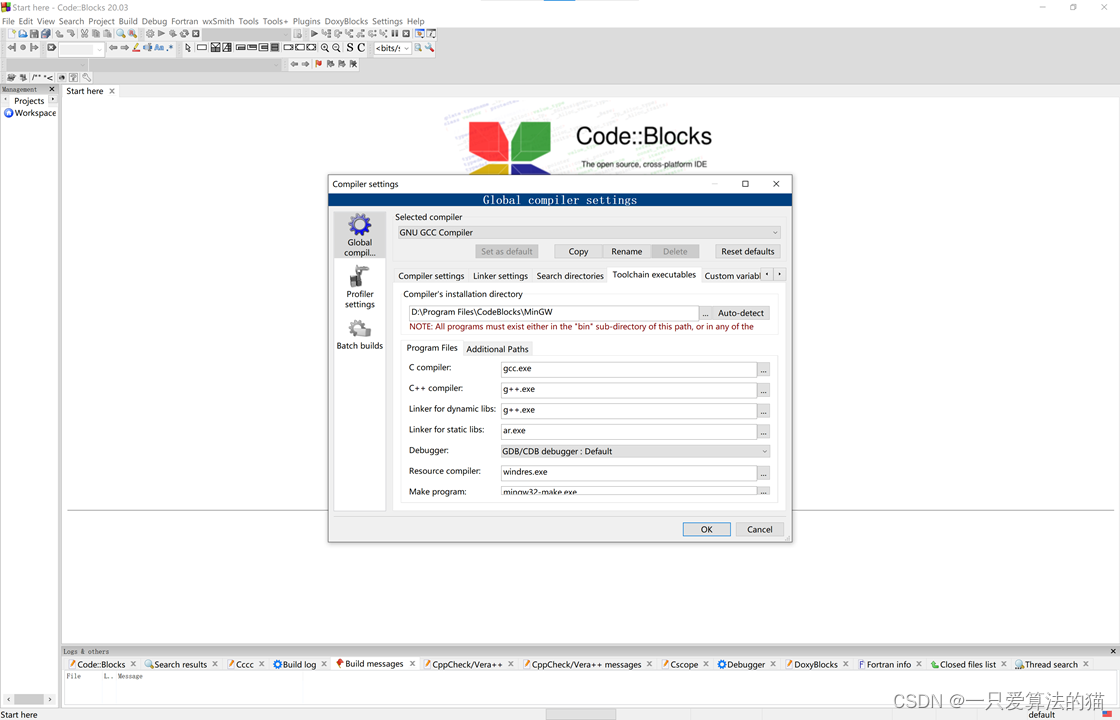Click the Find magnifier toolbar icon

(x=121, y=34)
